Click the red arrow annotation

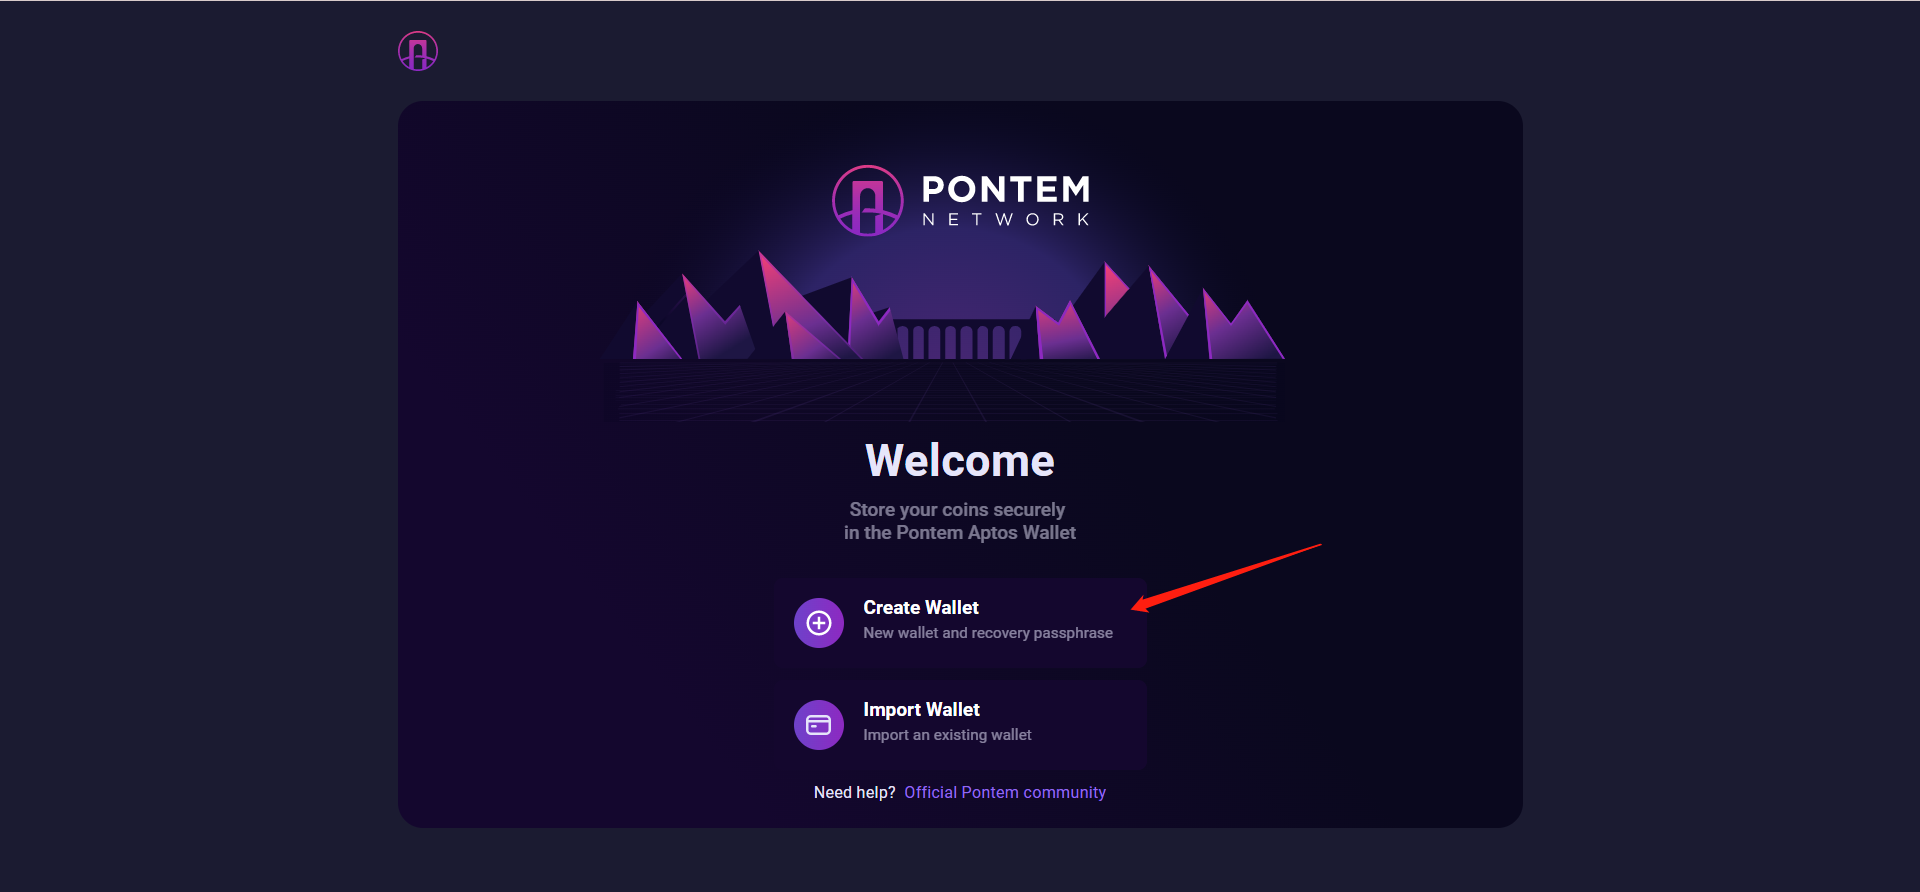(x=1228, y=575)
